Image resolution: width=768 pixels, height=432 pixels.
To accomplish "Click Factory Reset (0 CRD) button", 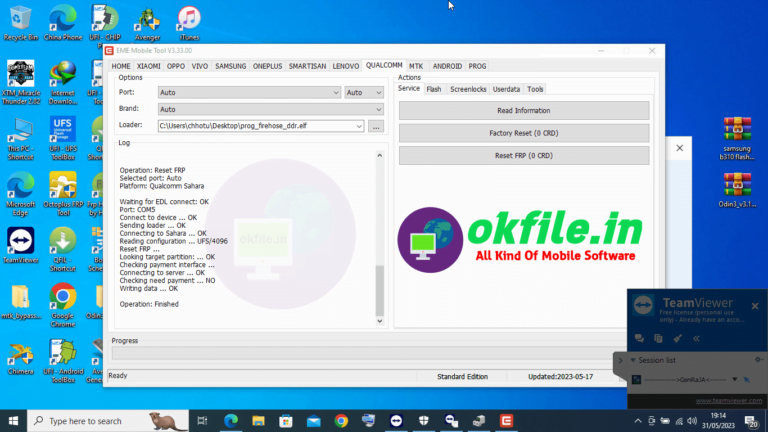I will point(524,133).
